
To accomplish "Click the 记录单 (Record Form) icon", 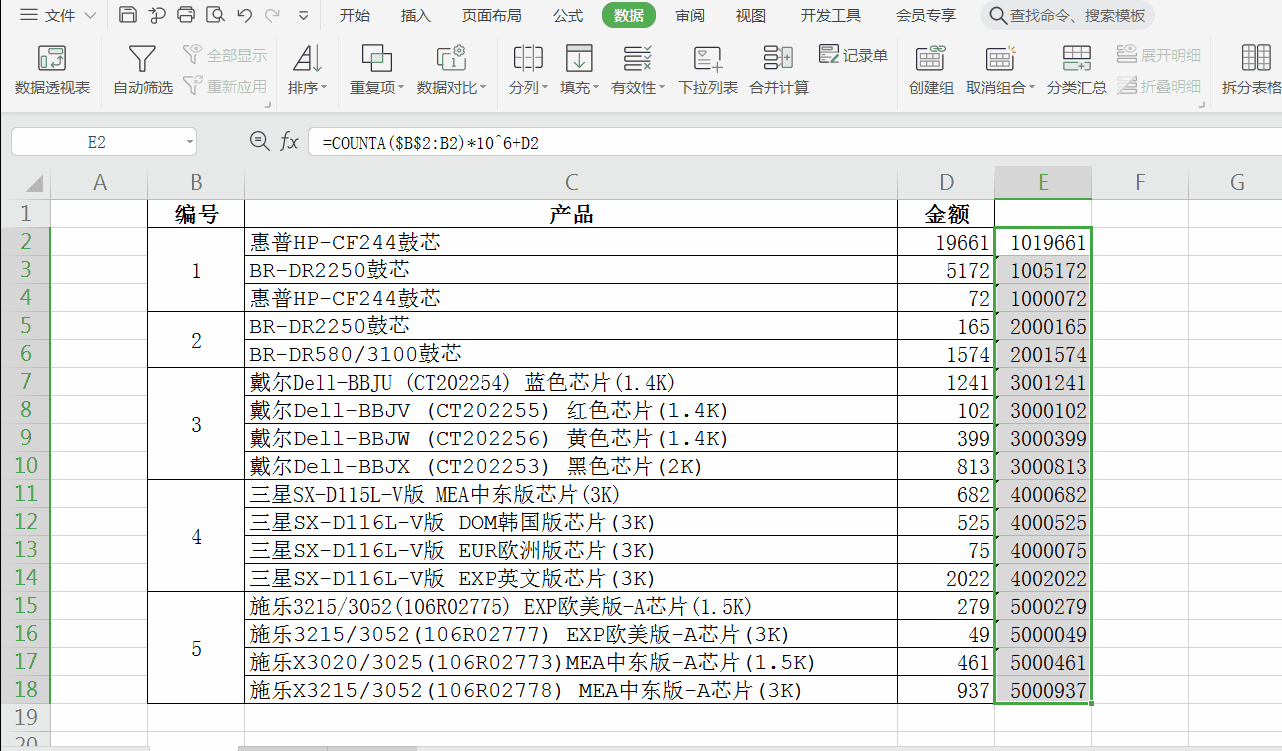I will pos(853,55).
